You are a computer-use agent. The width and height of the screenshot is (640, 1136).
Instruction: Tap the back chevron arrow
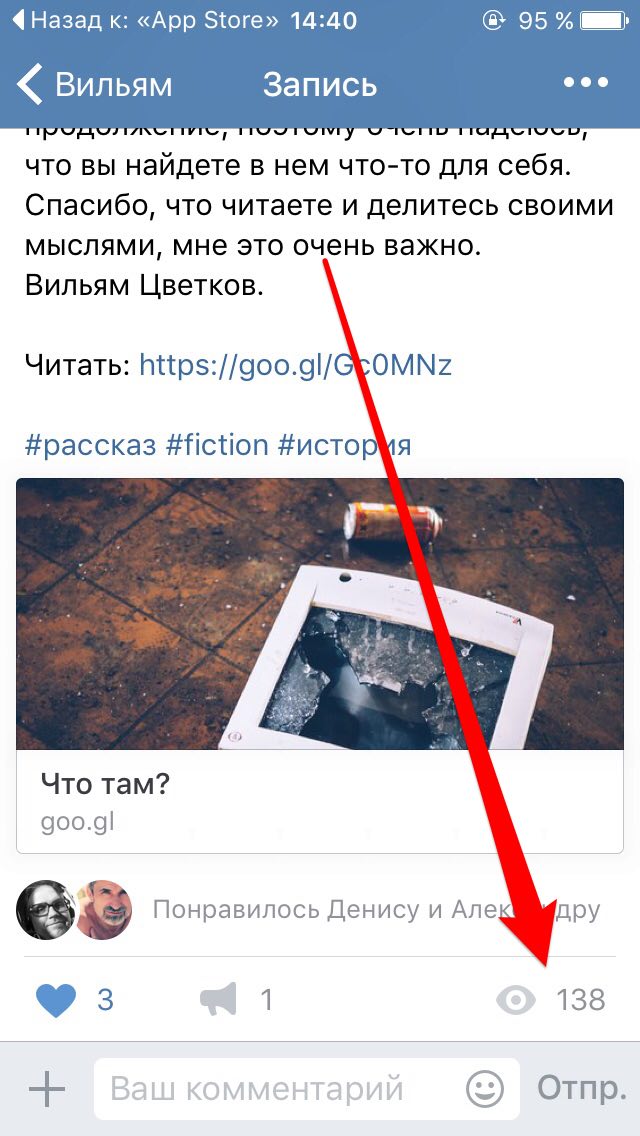coord(29,84)
